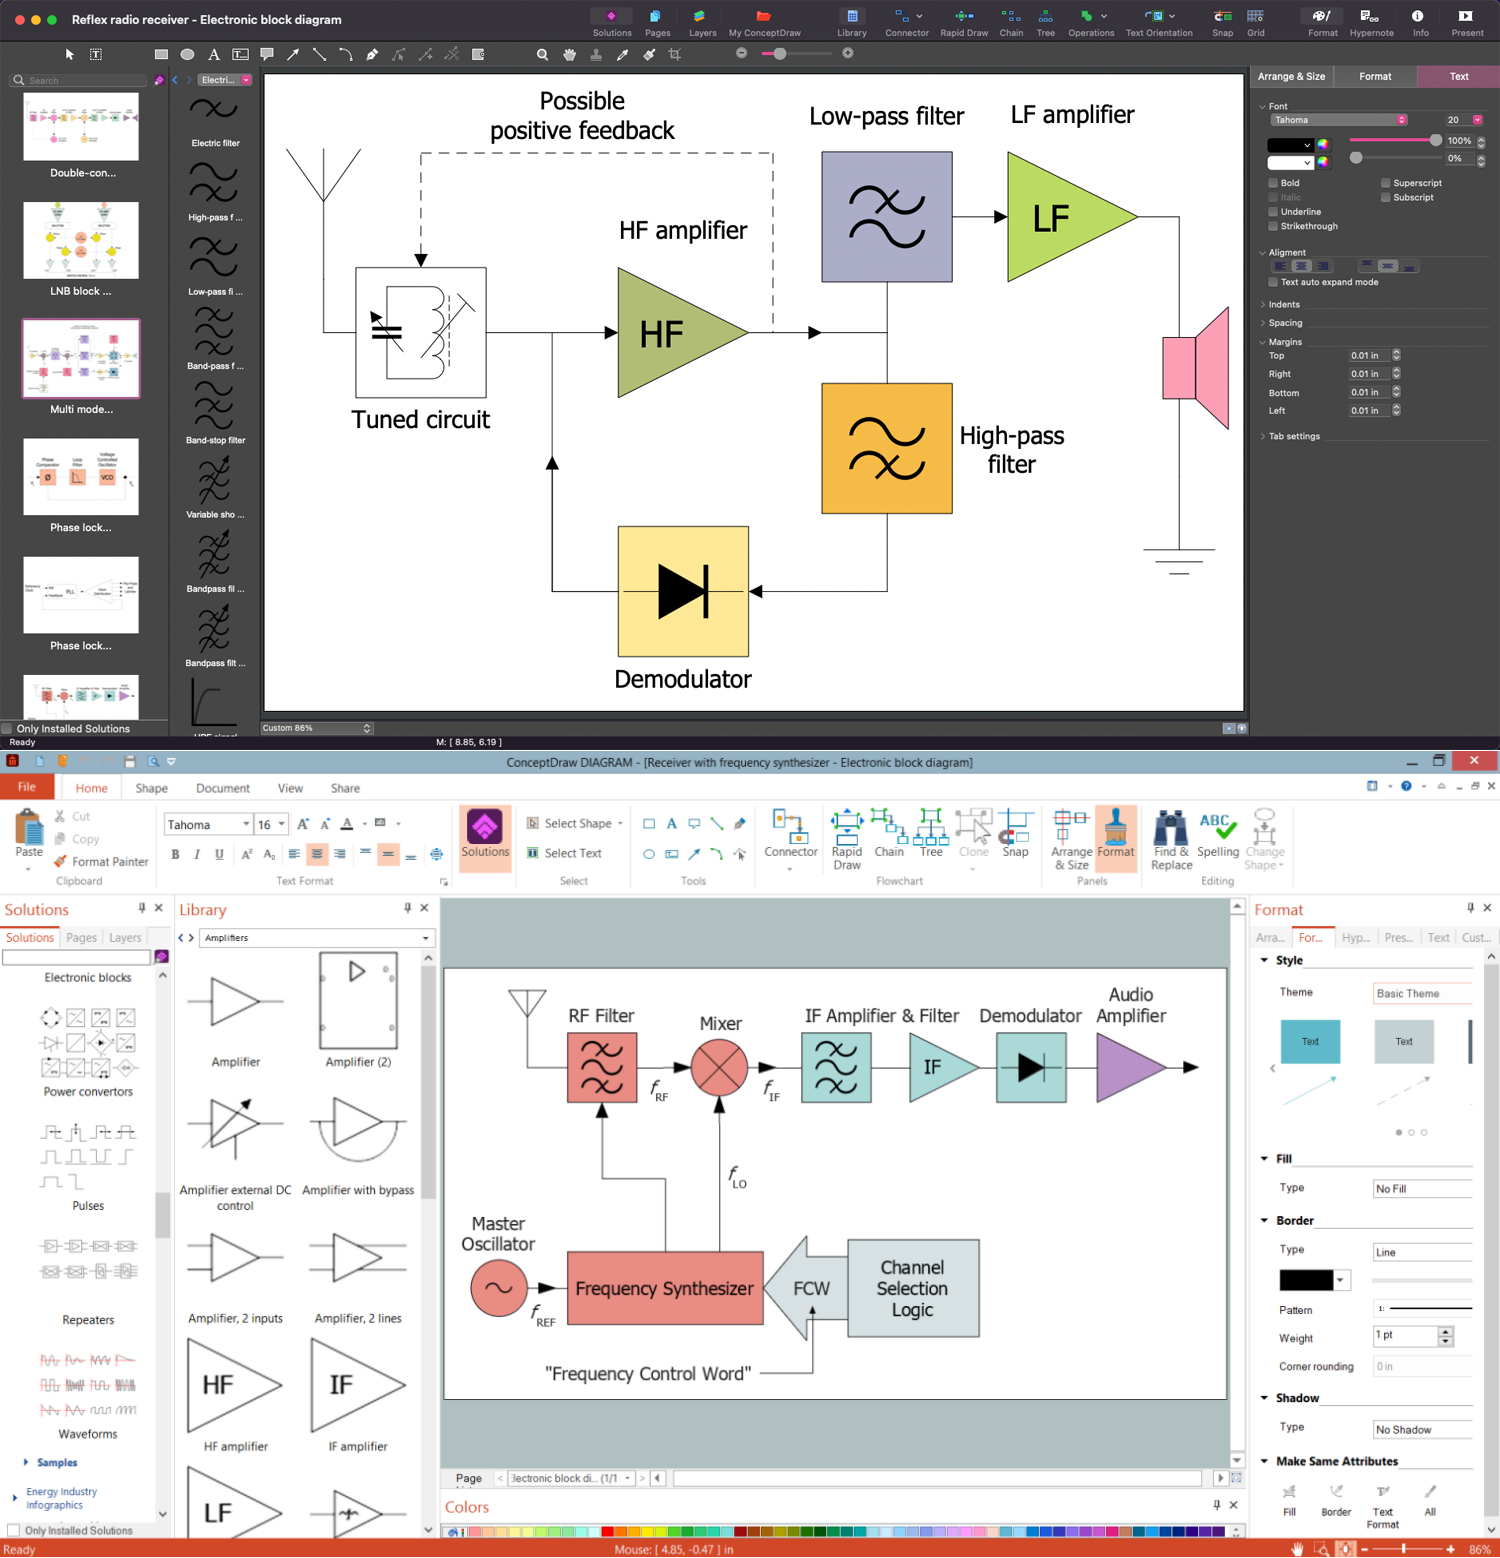Open the Library icon in the Mac toolbar
This screenshot has height=1558, width=1500.
point(852,22)
